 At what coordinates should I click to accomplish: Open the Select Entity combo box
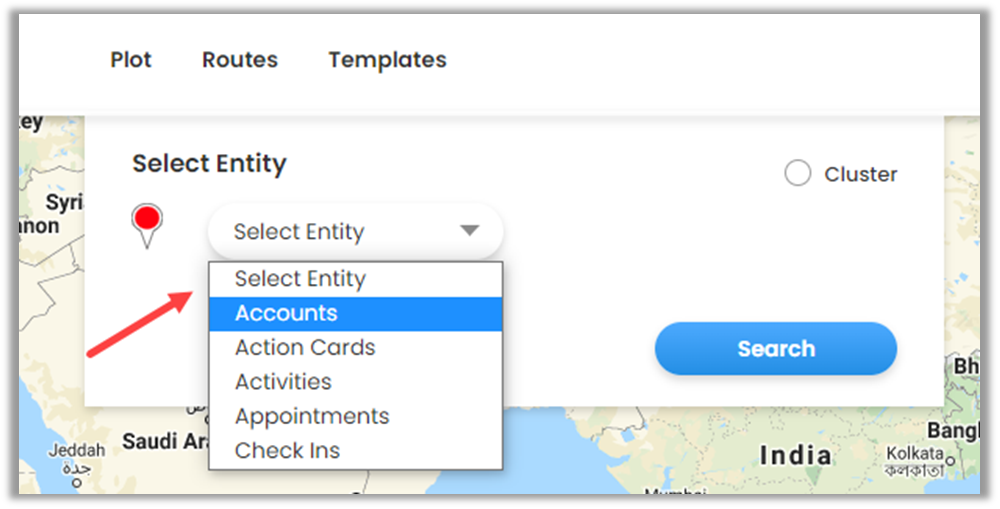355,232
